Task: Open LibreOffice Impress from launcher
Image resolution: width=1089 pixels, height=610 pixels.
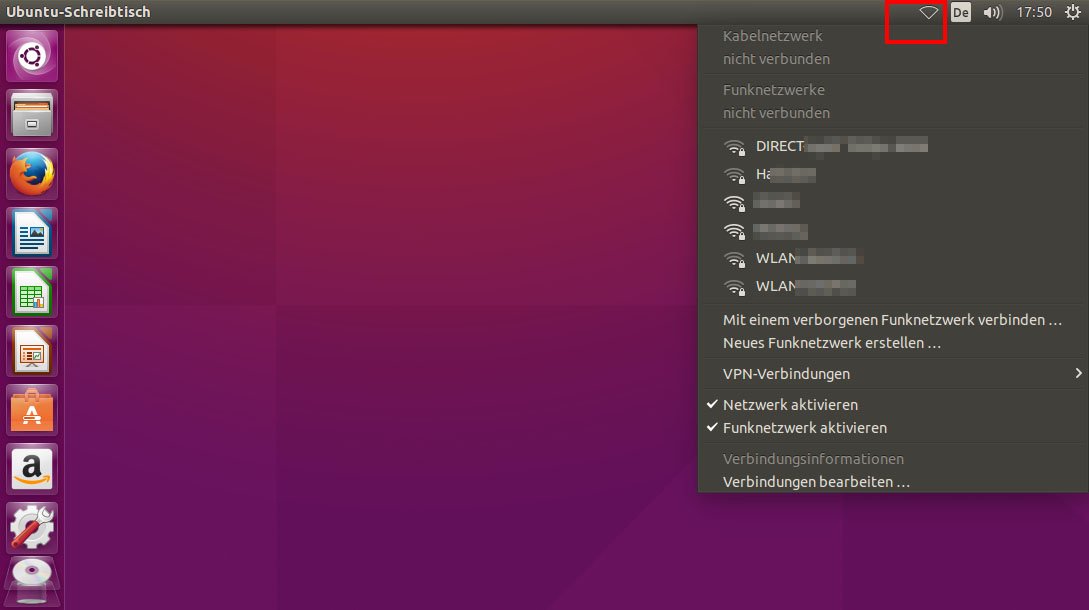Action: tap(32, 351)
